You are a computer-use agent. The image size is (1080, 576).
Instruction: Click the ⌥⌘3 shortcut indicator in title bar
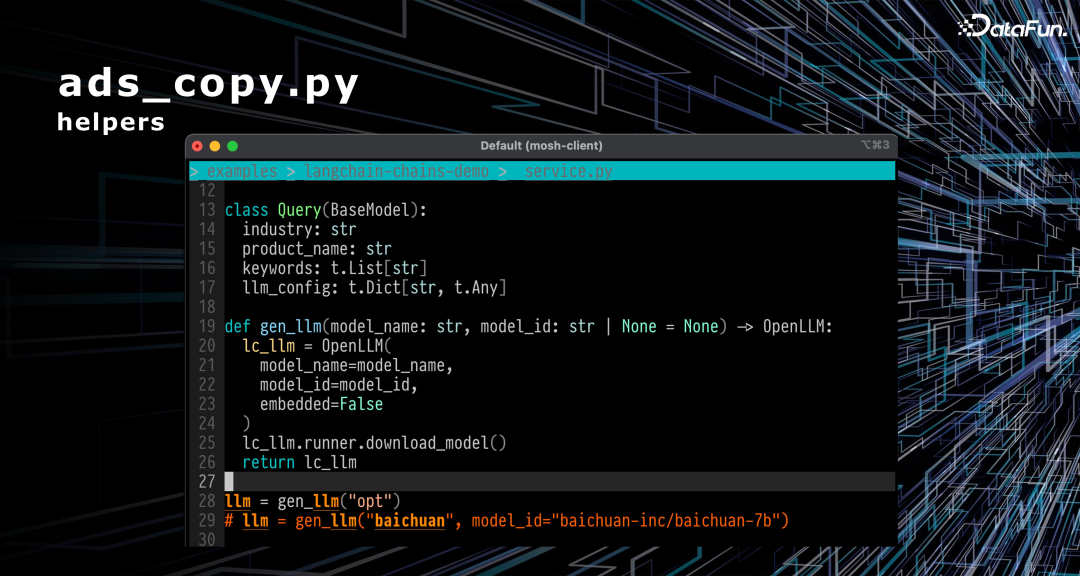(x=874, y=146)
